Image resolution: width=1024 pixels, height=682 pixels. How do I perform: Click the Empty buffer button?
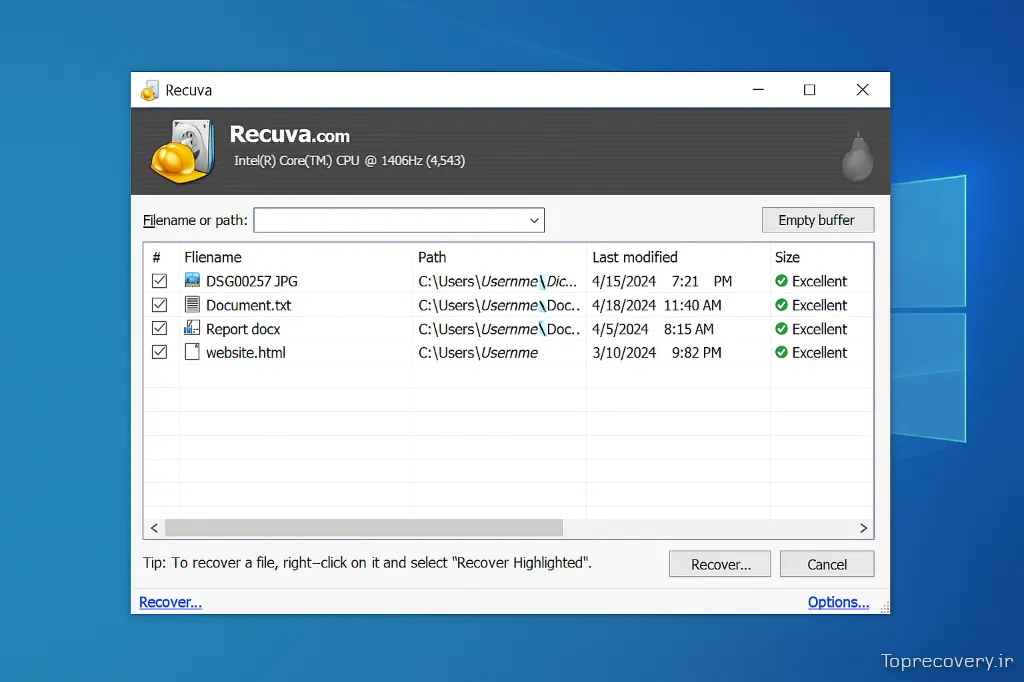click(817, 220)
